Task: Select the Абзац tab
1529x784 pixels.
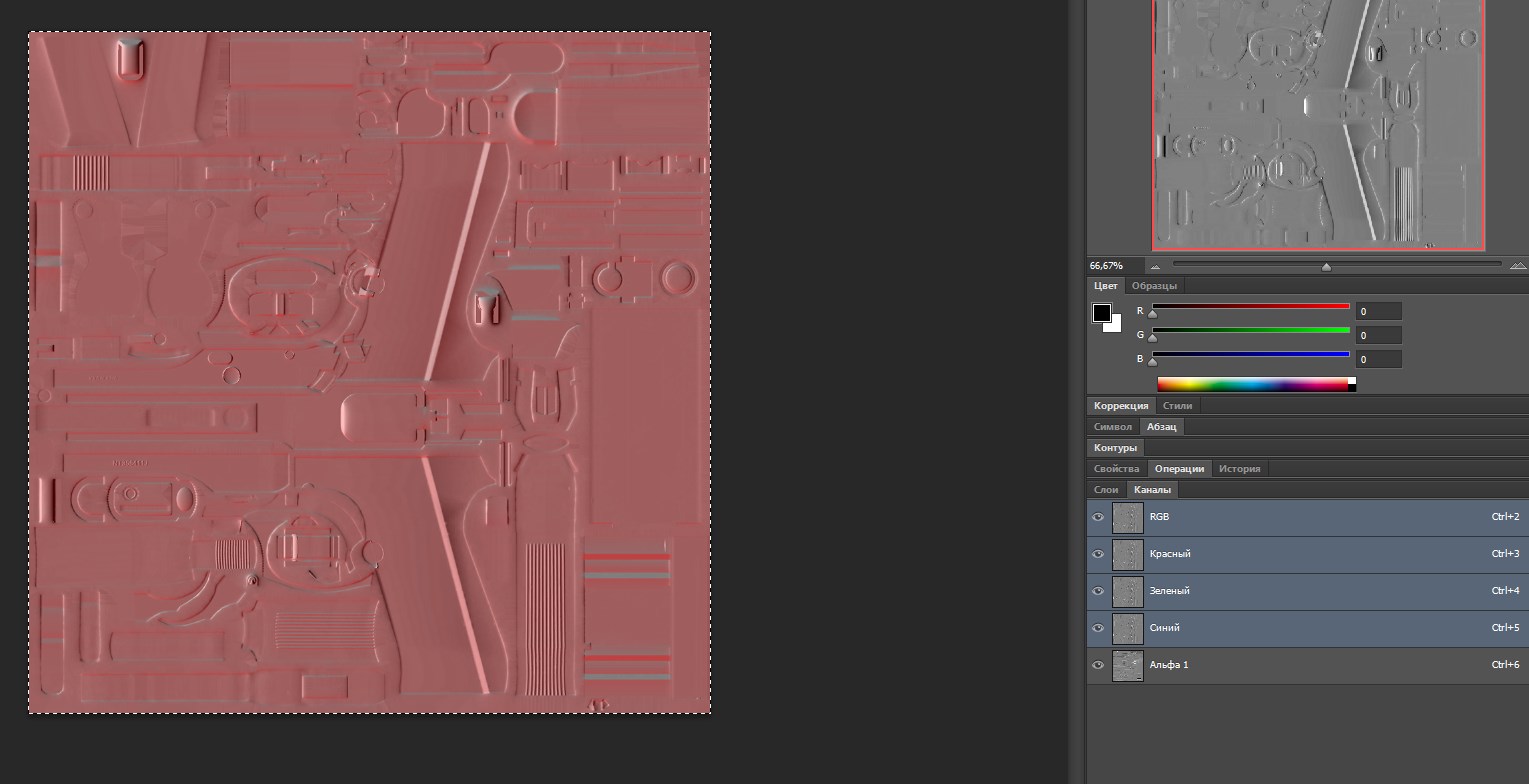Action: (1162, 427)
